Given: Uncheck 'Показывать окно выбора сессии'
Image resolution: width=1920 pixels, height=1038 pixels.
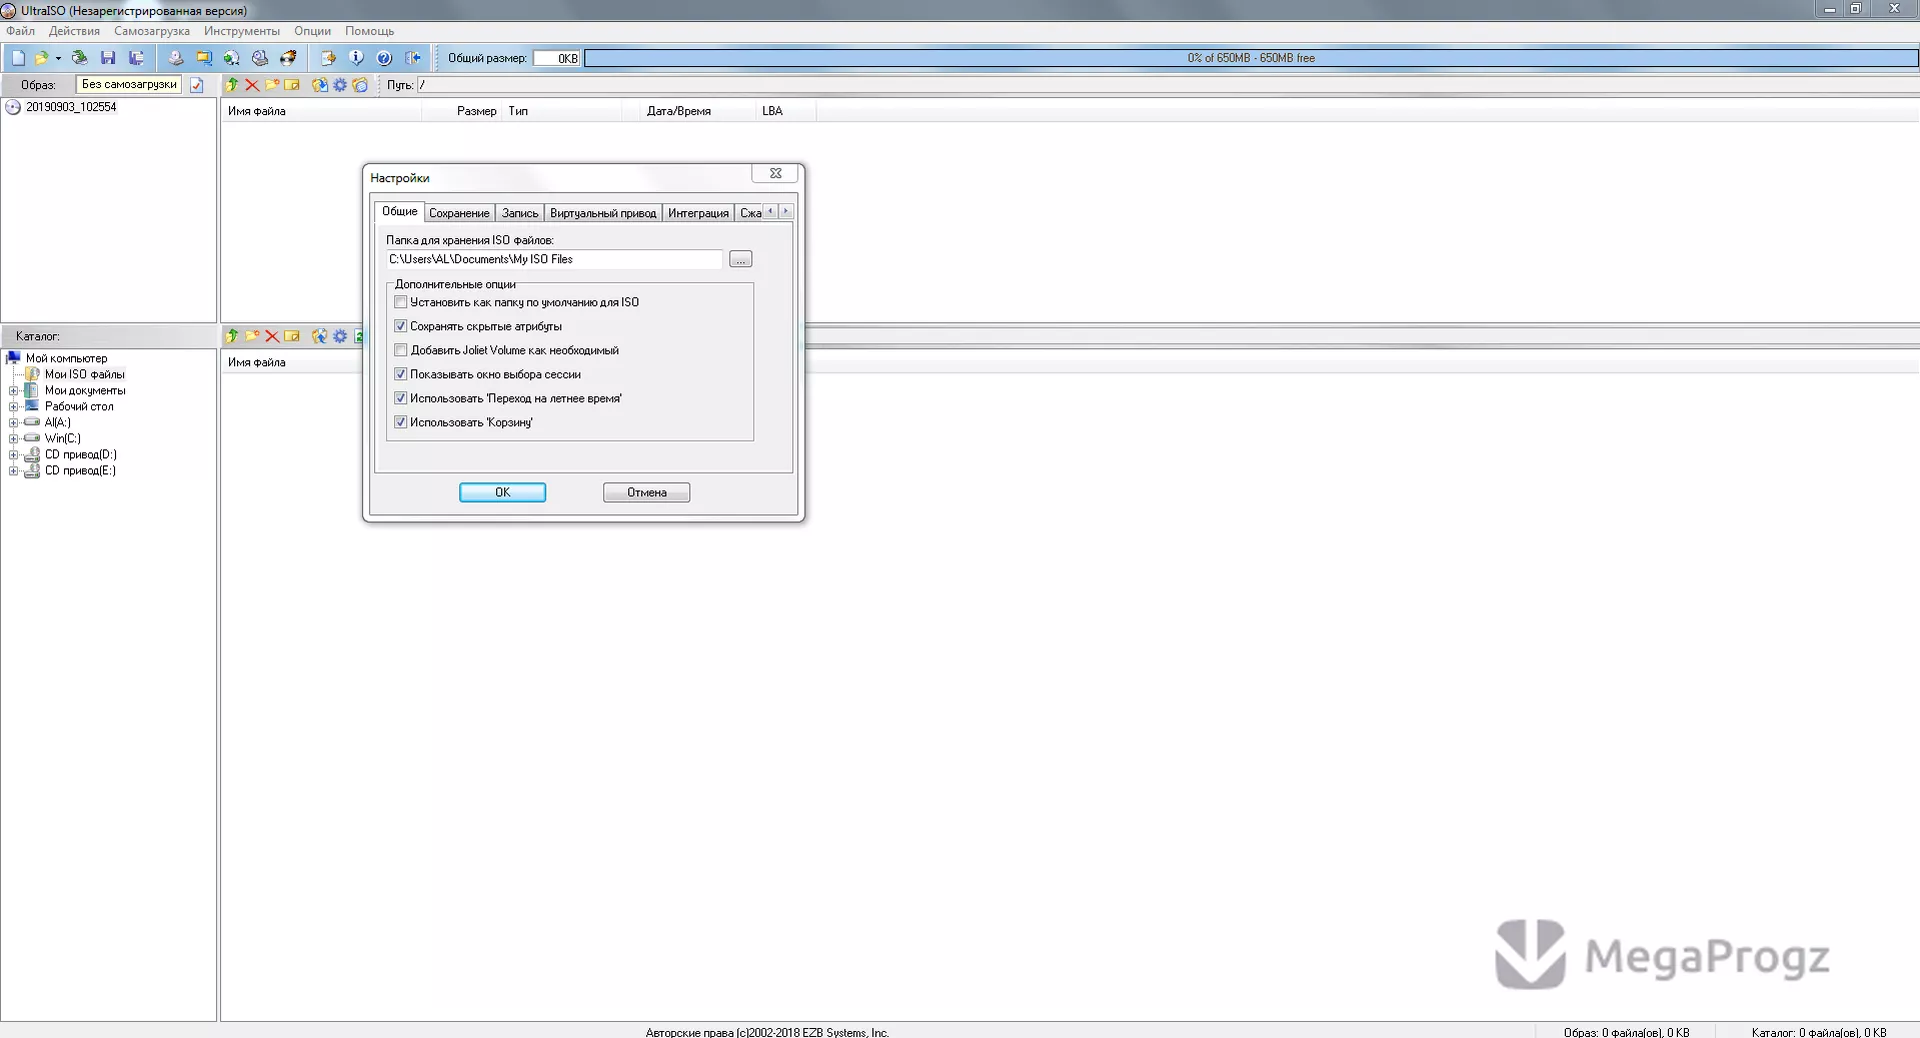Looking at the screenshot, I should pyautogui.click(x=401, y=374).
